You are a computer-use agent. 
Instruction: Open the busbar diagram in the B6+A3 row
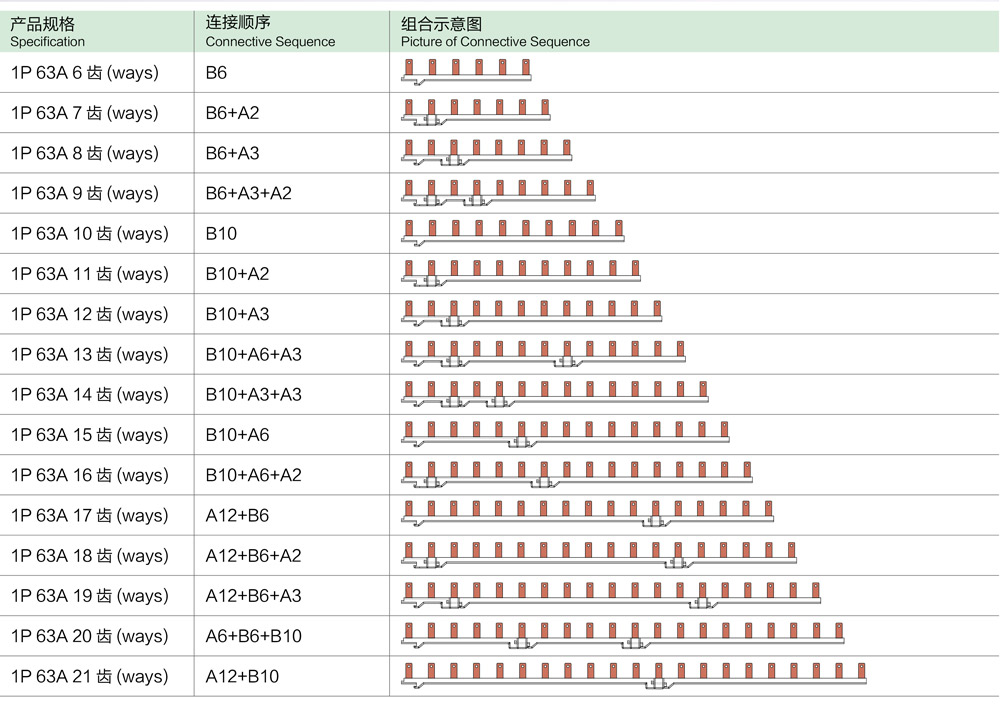point(487,152)
